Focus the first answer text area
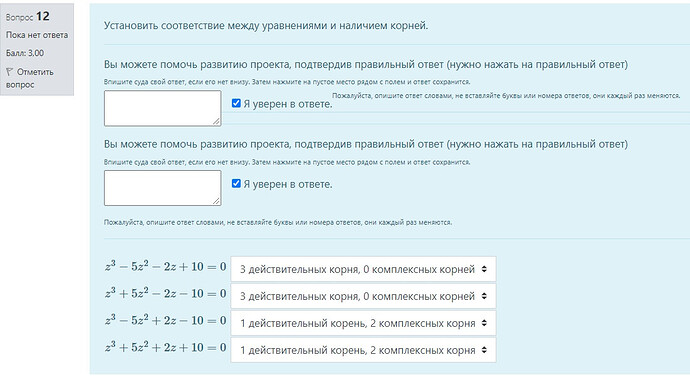 coord(162,108)
